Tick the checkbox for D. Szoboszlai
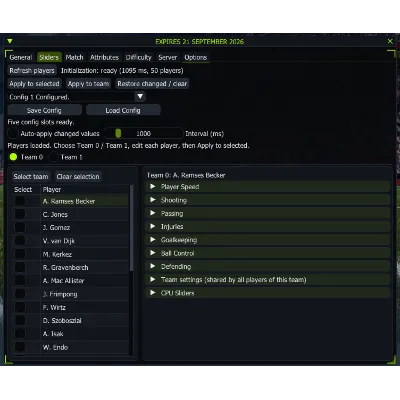Screen dimensions: 400x400 (x=20, y=320)
